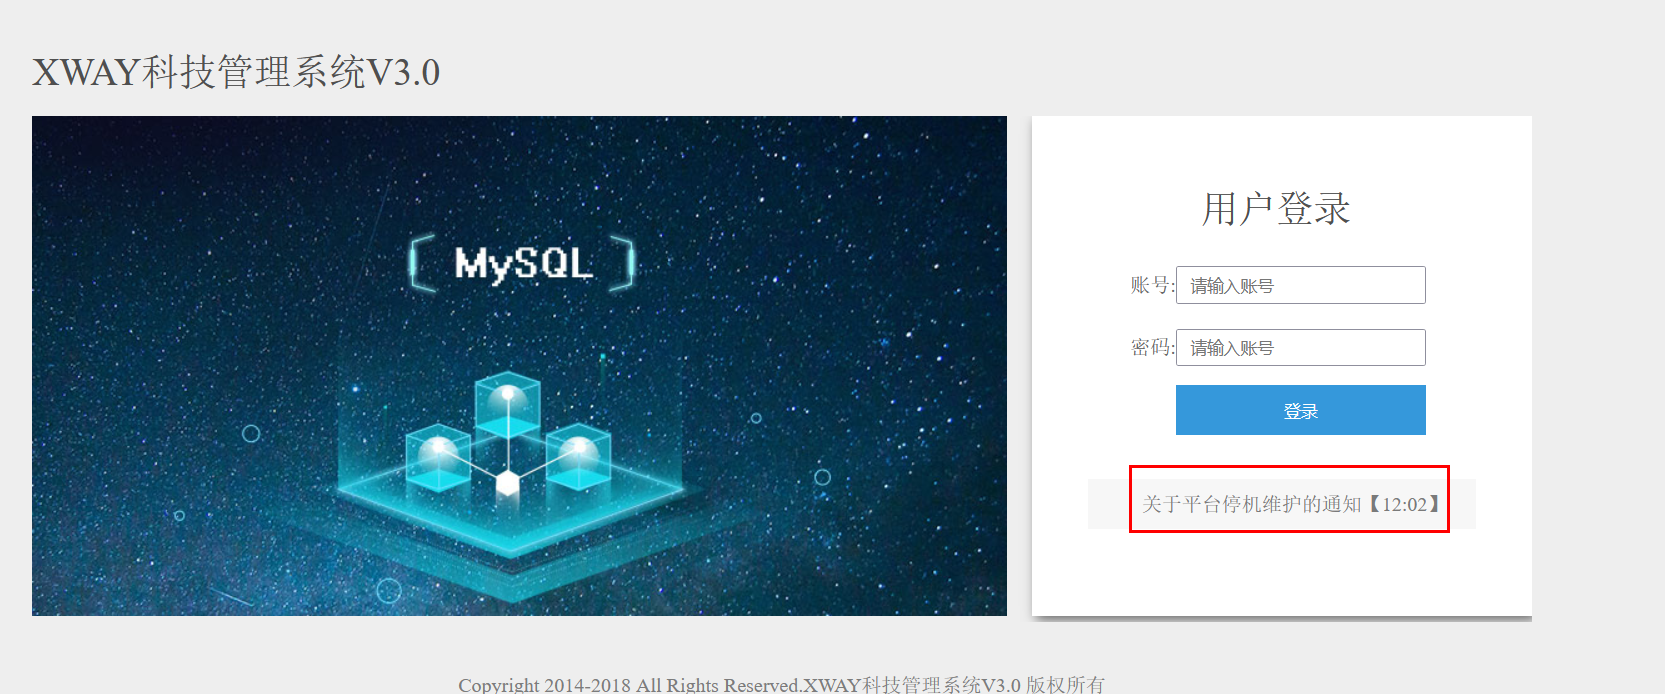Click the 账号 account input field
Screen dimensions: 1665x694
(x=1300, y=285)
